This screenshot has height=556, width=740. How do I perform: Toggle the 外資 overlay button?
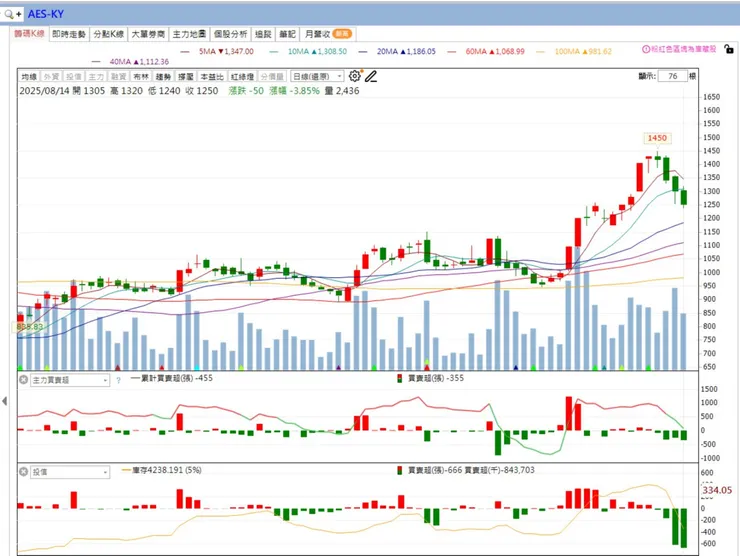[x=51, y=76]
